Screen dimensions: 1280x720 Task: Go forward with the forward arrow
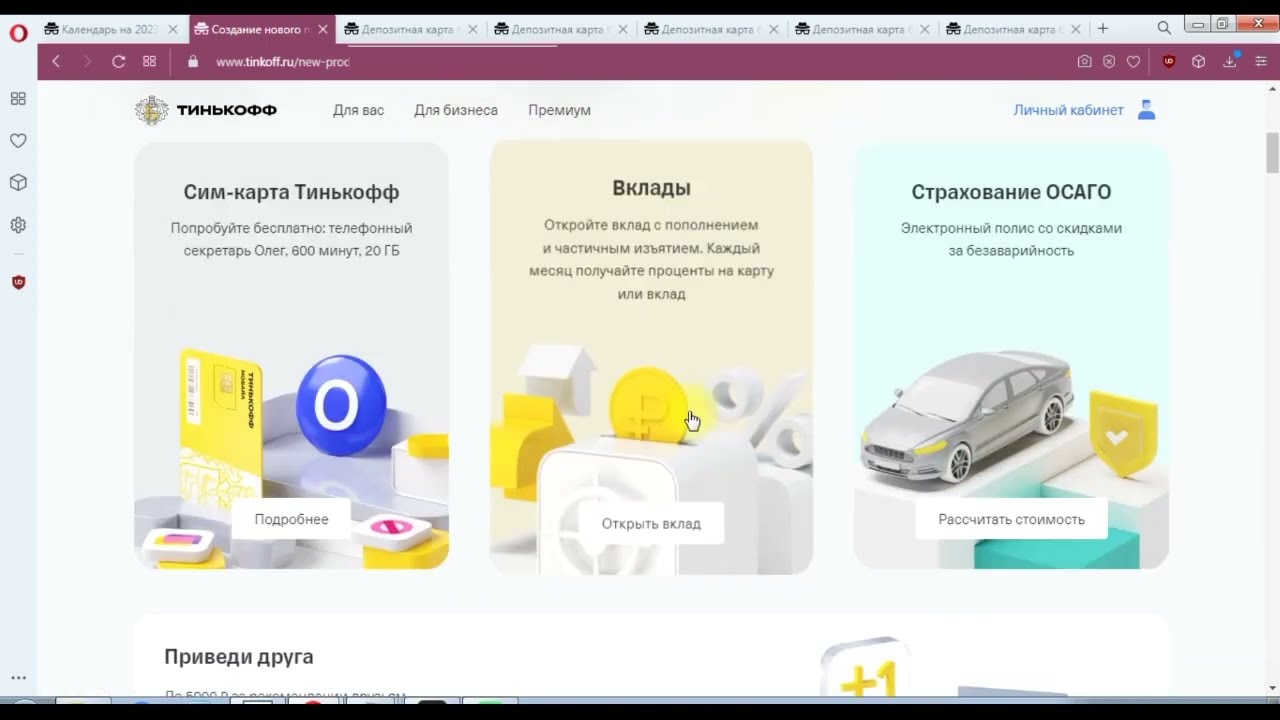click(87, 61)
